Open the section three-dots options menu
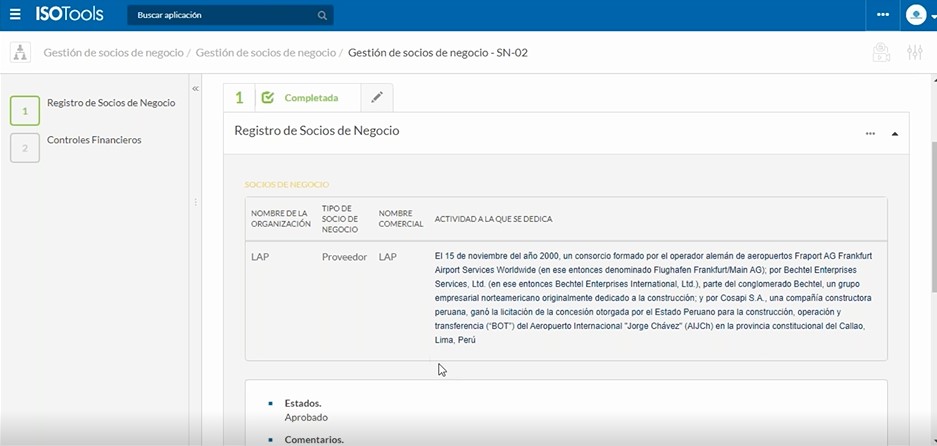Screen dimensions: 937x446 coord(870,133)
